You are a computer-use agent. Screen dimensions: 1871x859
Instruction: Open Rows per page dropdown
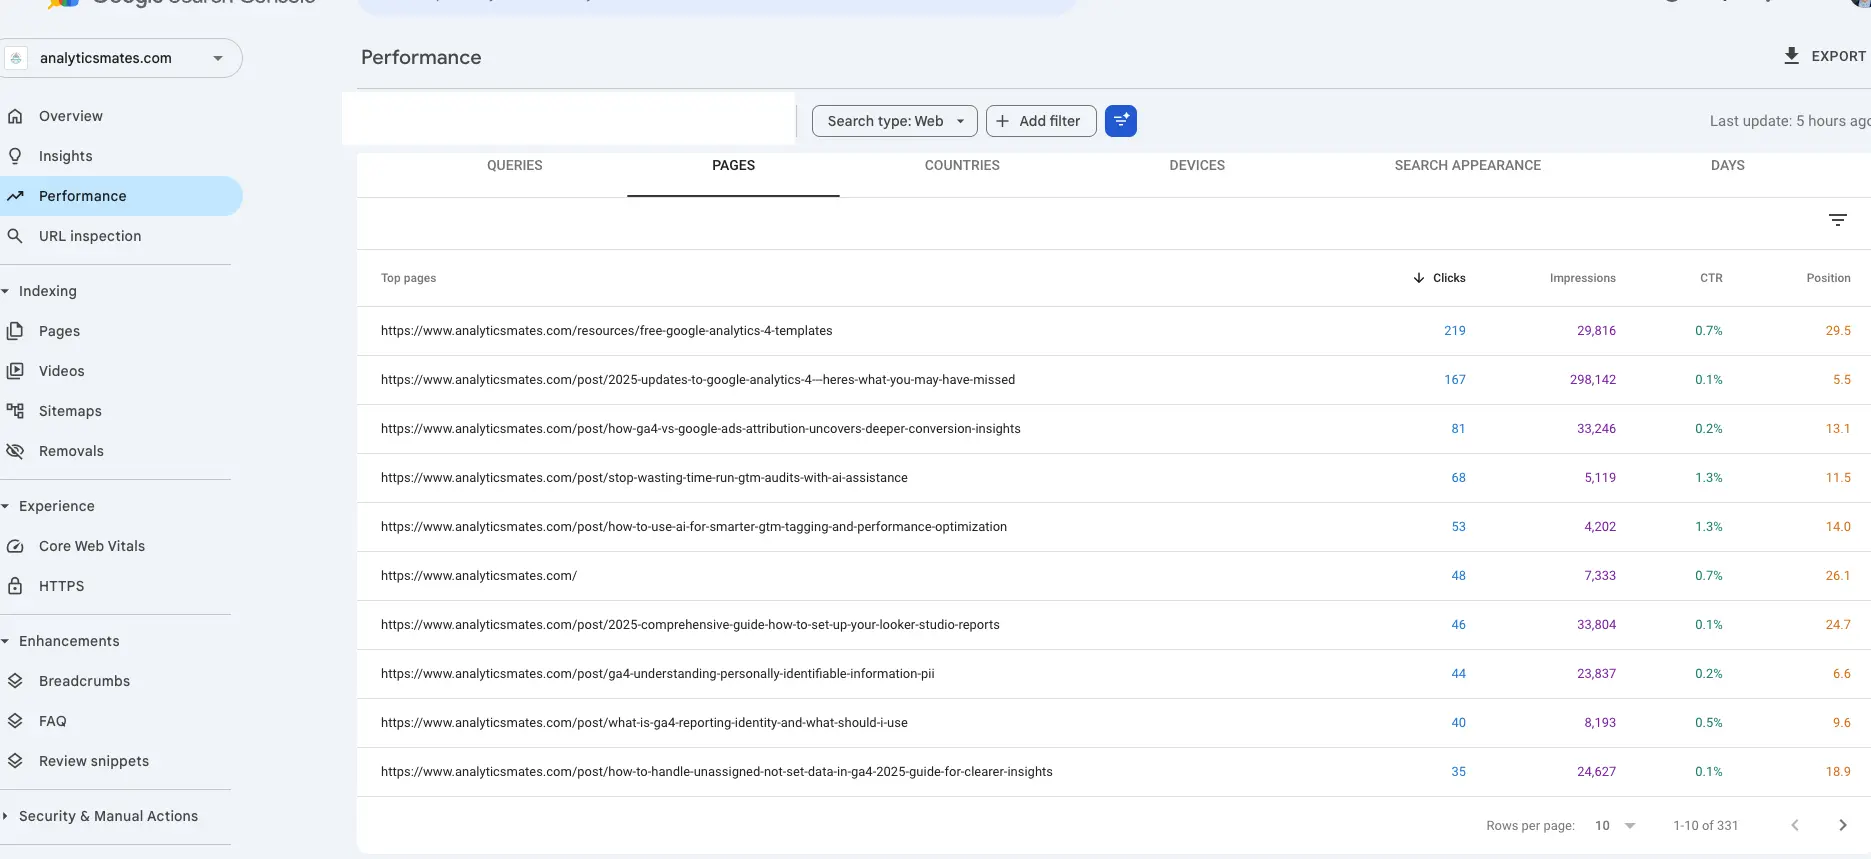pyautogui.click(x=1615, y=826)
